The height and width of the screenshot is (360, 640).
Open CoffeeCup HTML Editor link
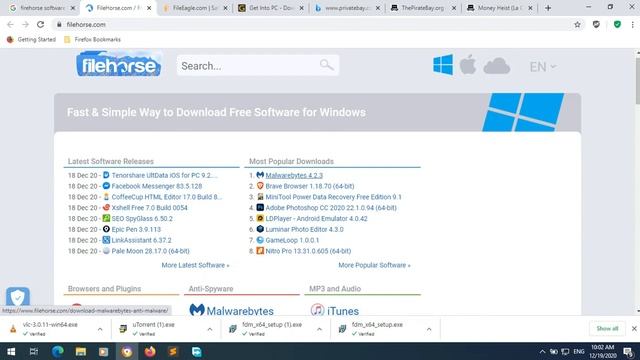point(167,197)
